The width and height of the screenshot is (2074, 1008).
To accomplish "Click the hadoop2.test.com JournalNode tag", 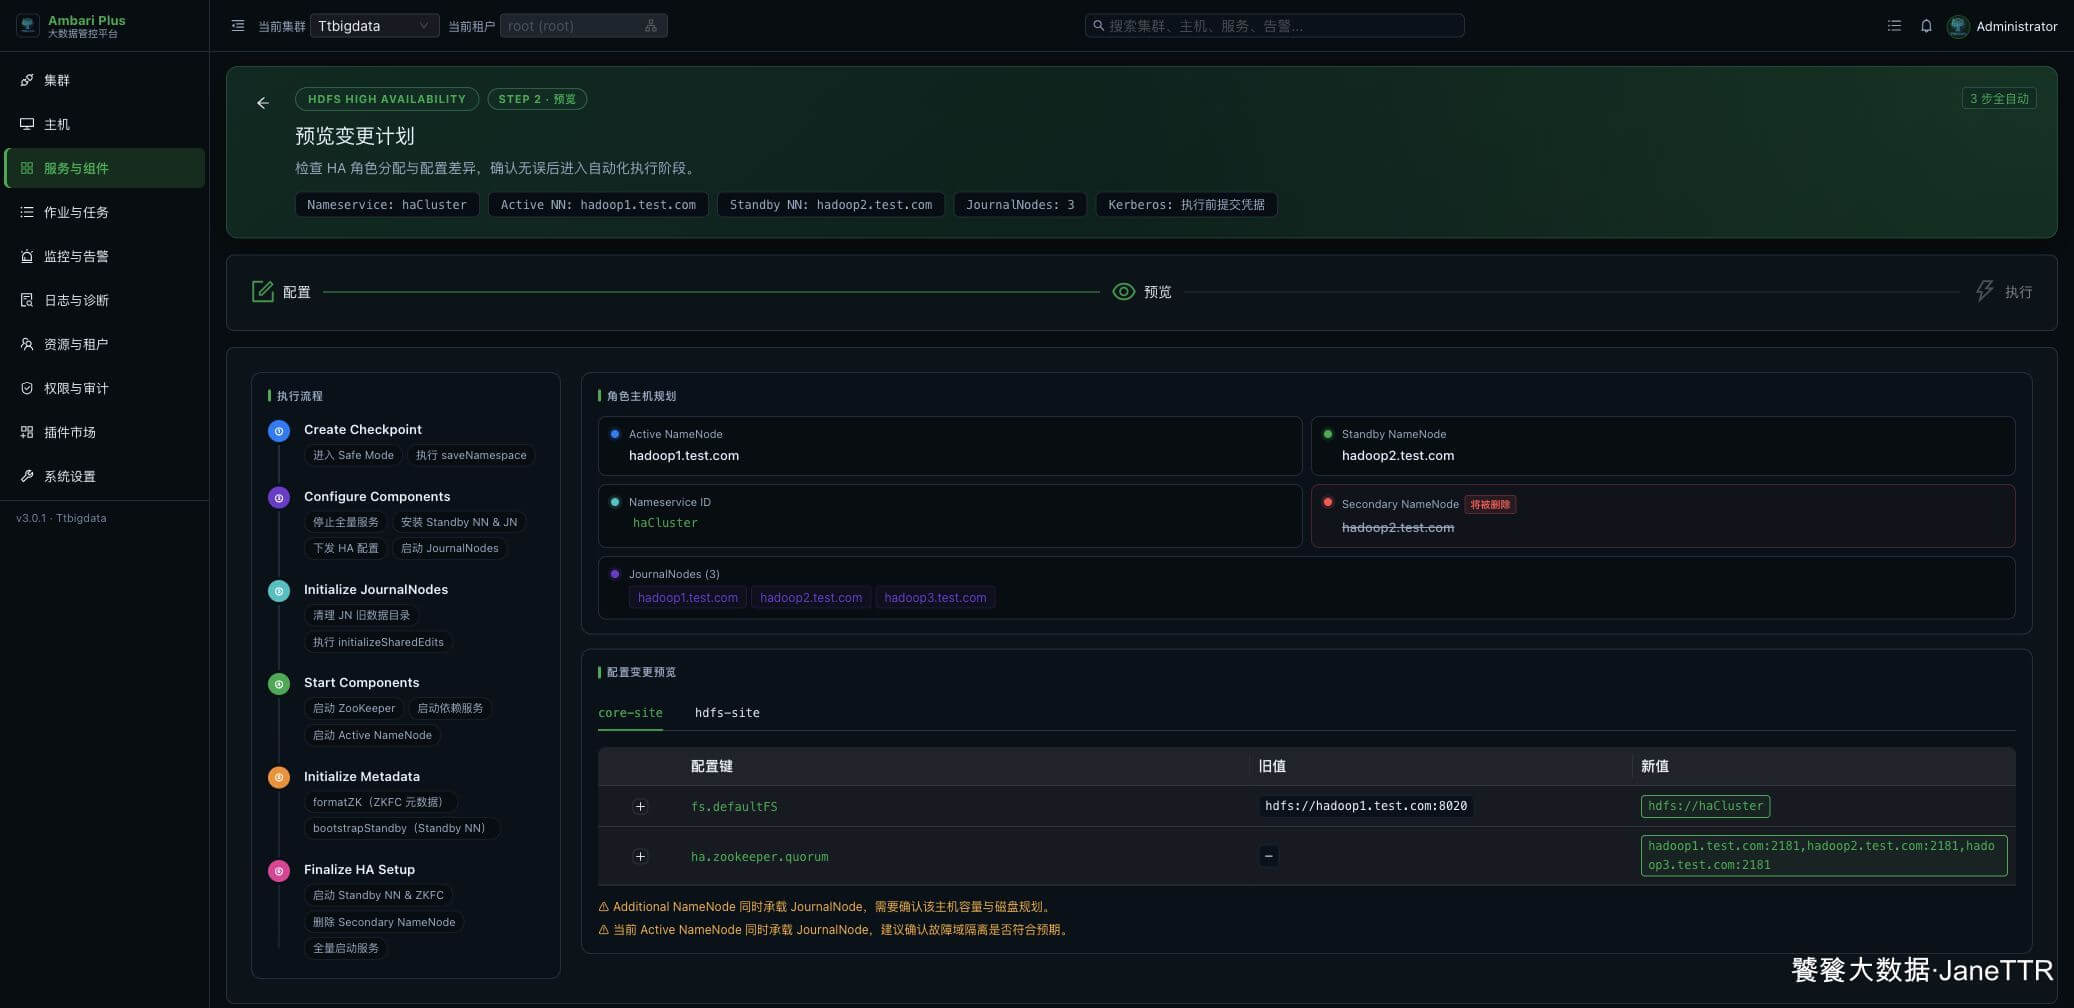I will pyautogui.click(x=811, y=598).
